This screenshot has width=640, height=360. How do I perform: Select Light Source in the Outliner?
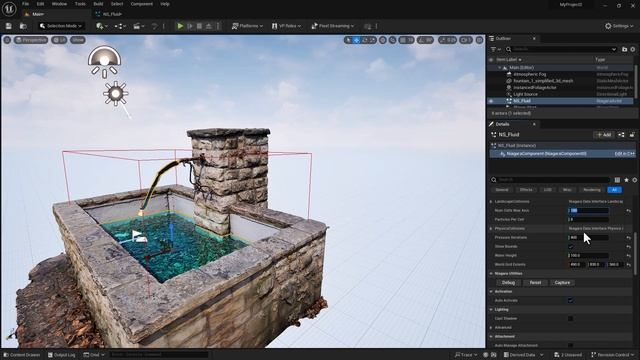click(x=525, y=94)
